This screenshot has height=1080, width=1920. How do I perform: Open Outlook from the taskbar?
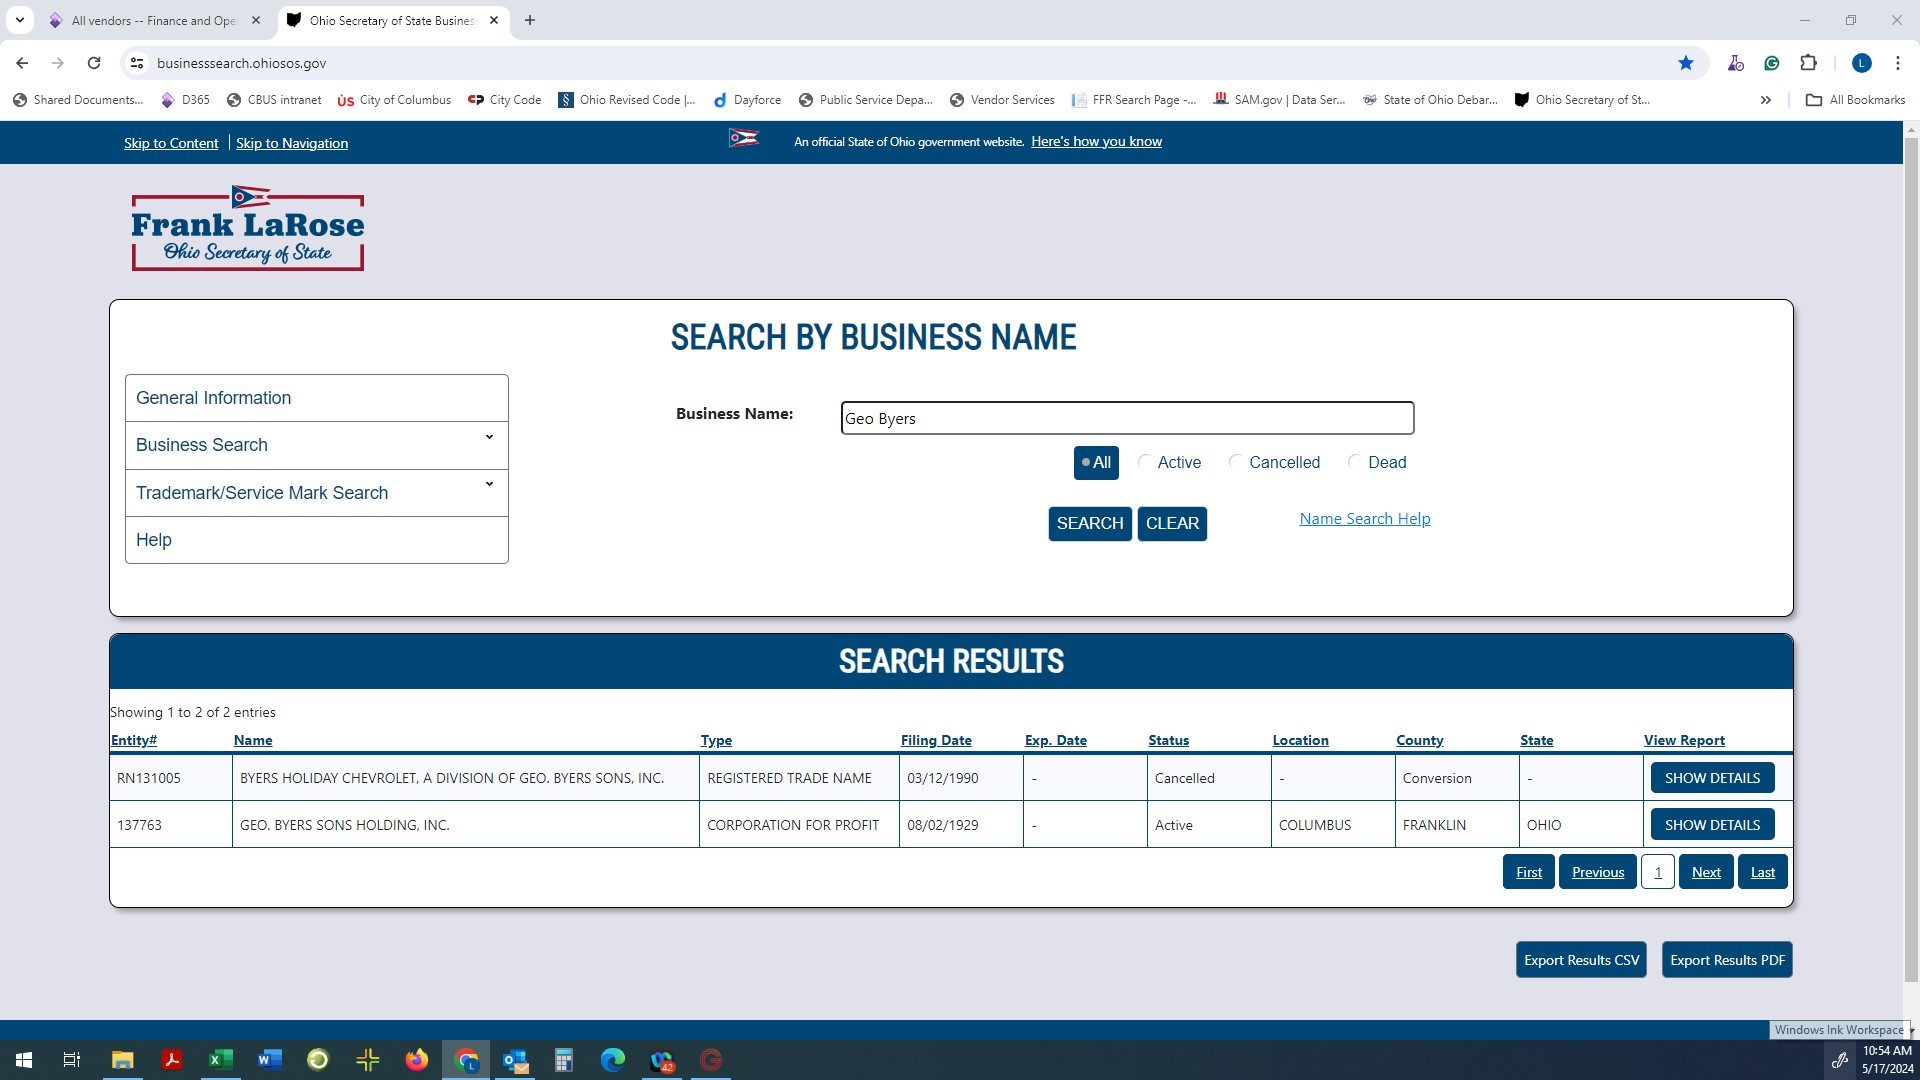click(x=515, y=1060)
